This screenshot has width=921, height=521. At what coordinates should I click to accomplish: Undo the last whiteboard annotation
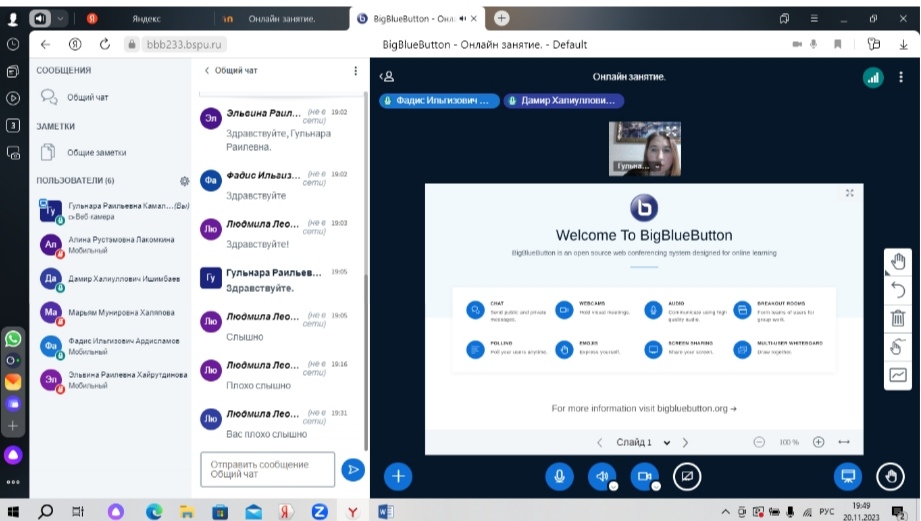(897, 290)
